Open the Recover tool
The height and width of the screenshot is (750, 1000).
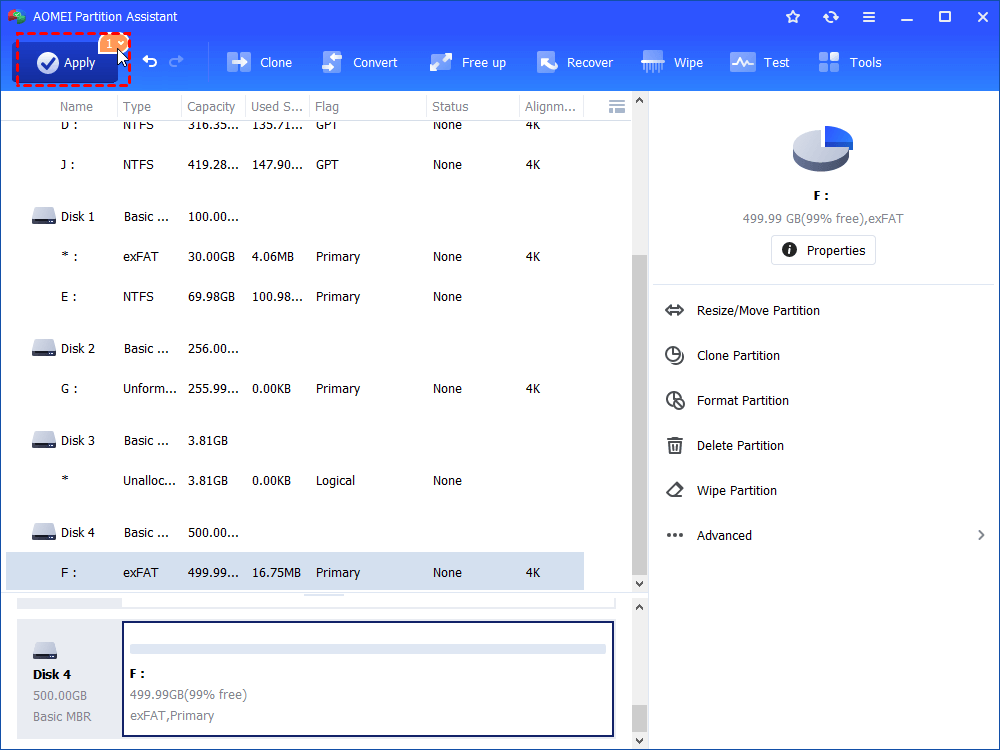[x=575, y=62]
